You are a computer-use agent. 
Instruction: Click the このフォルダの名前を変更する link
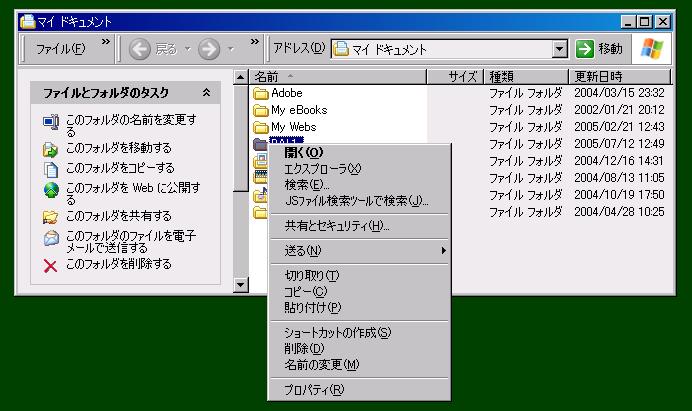(132, 125)
